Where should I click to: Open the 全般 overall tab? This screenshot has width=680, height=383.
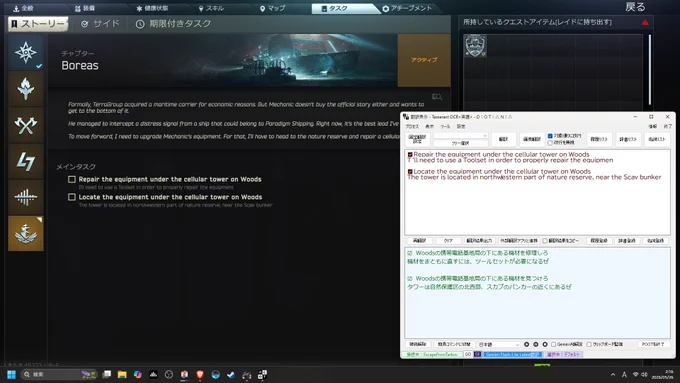(x=23, y=9)
